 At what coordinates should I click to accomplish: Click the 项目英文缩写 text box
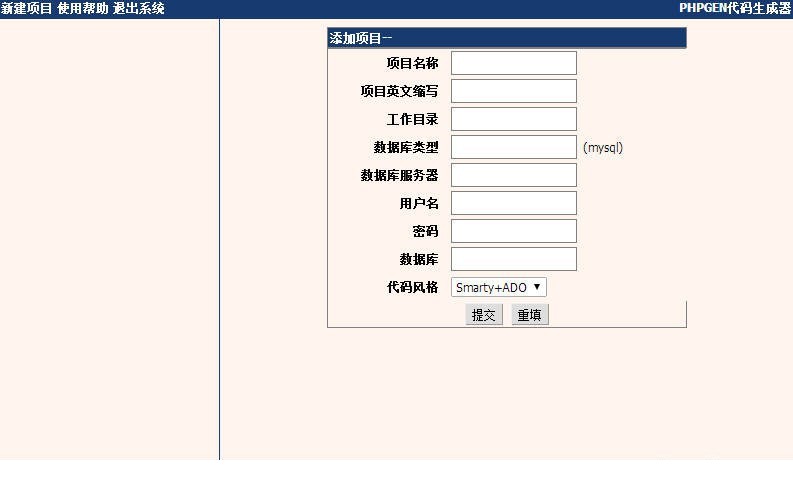[x=514, y=91]
